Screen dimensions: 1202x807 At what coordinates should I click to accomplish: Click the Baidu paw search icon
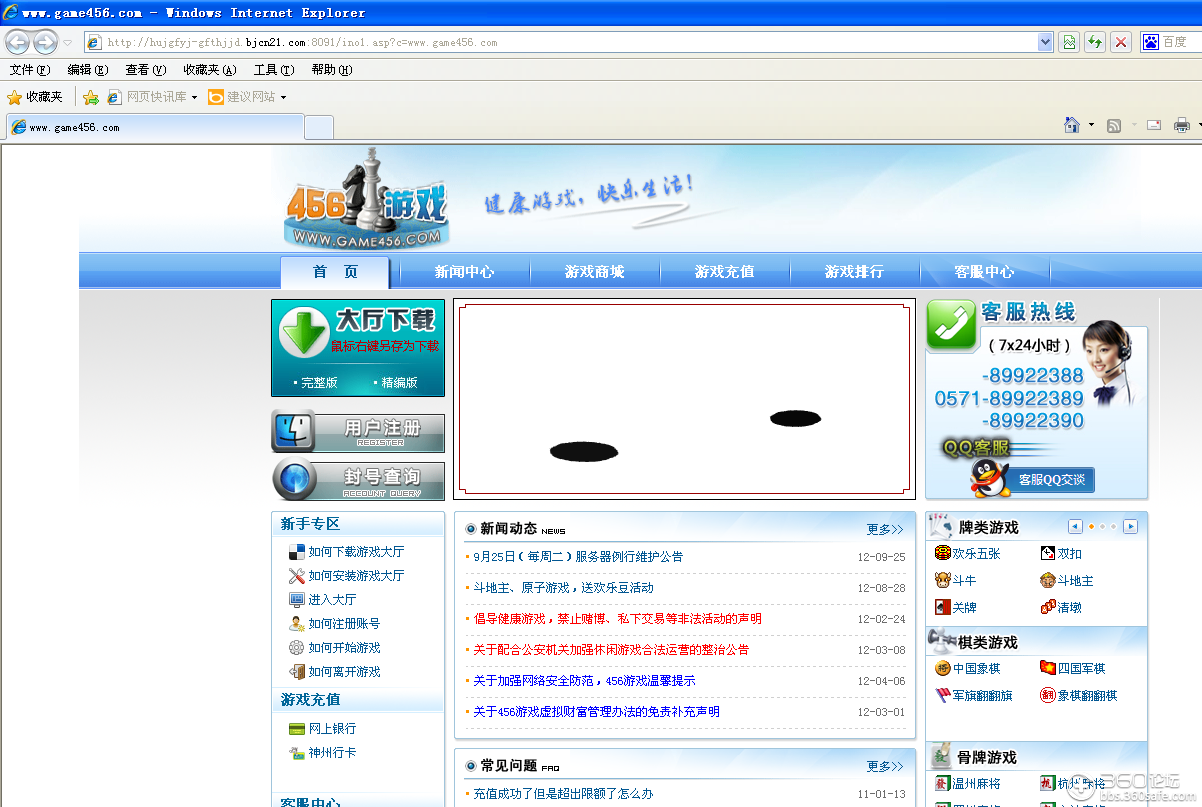[x=1148, y=42]
